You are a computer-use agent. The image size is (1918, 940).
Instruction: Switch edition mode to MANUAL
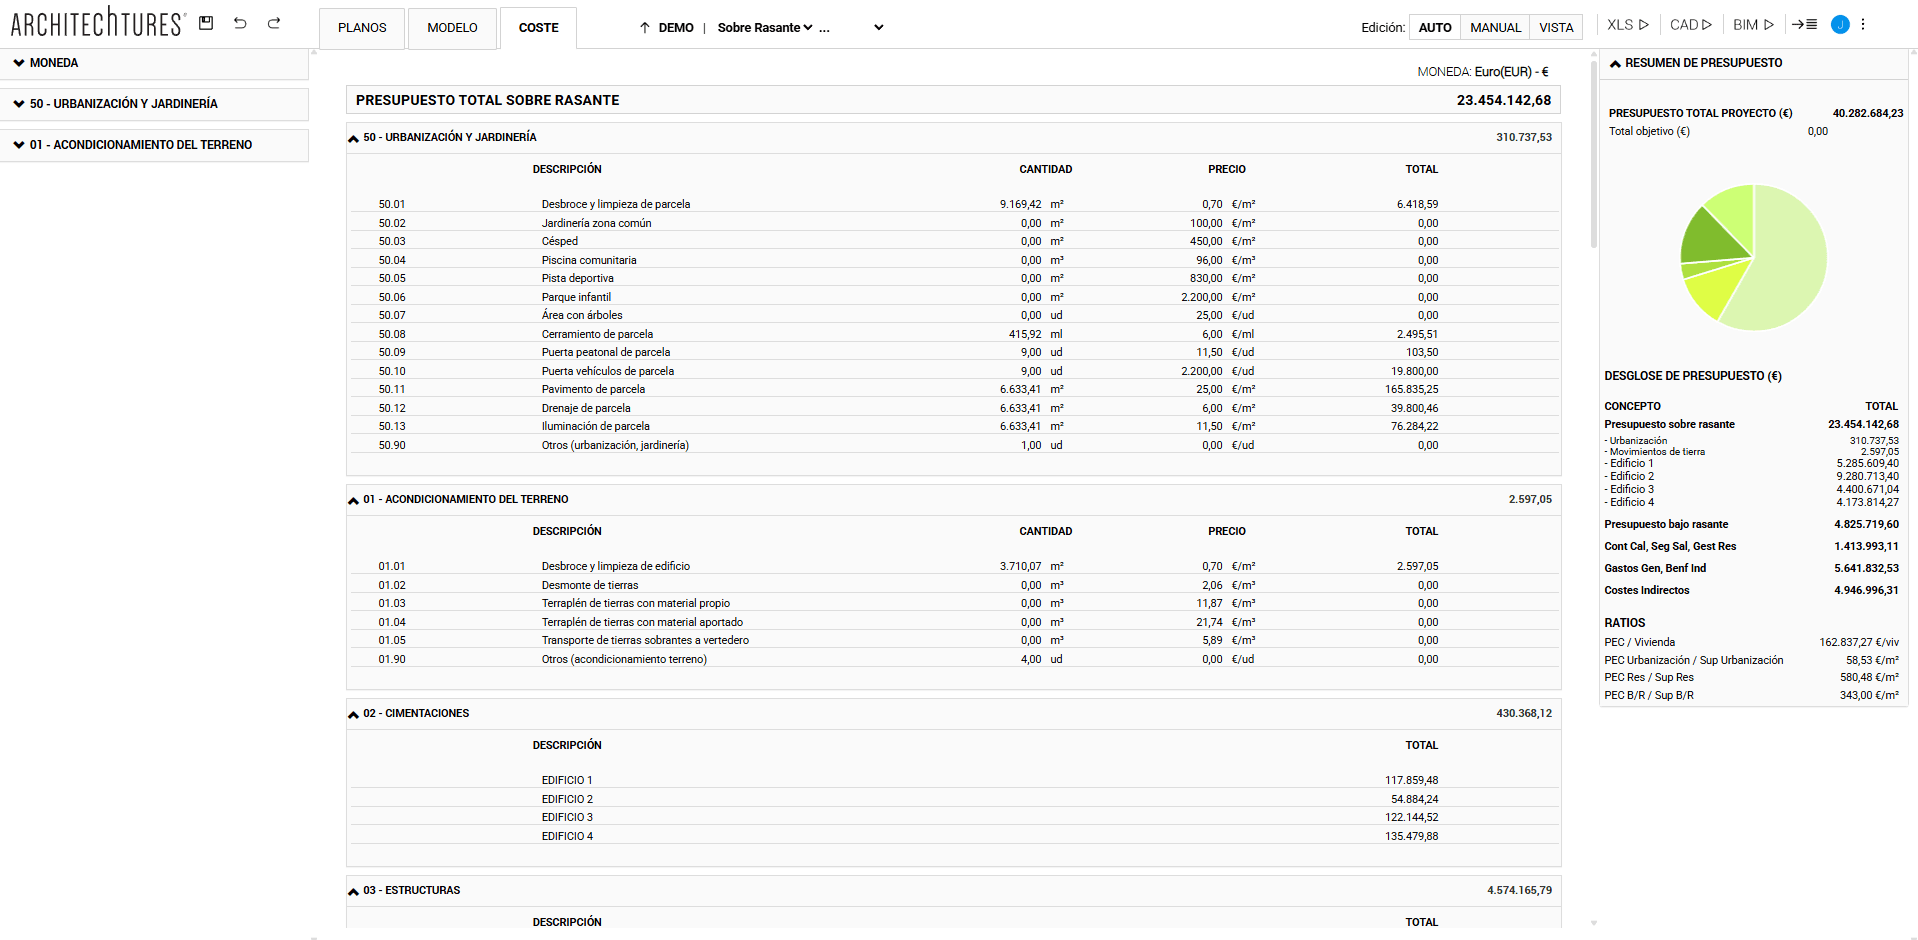point(1495,28)
